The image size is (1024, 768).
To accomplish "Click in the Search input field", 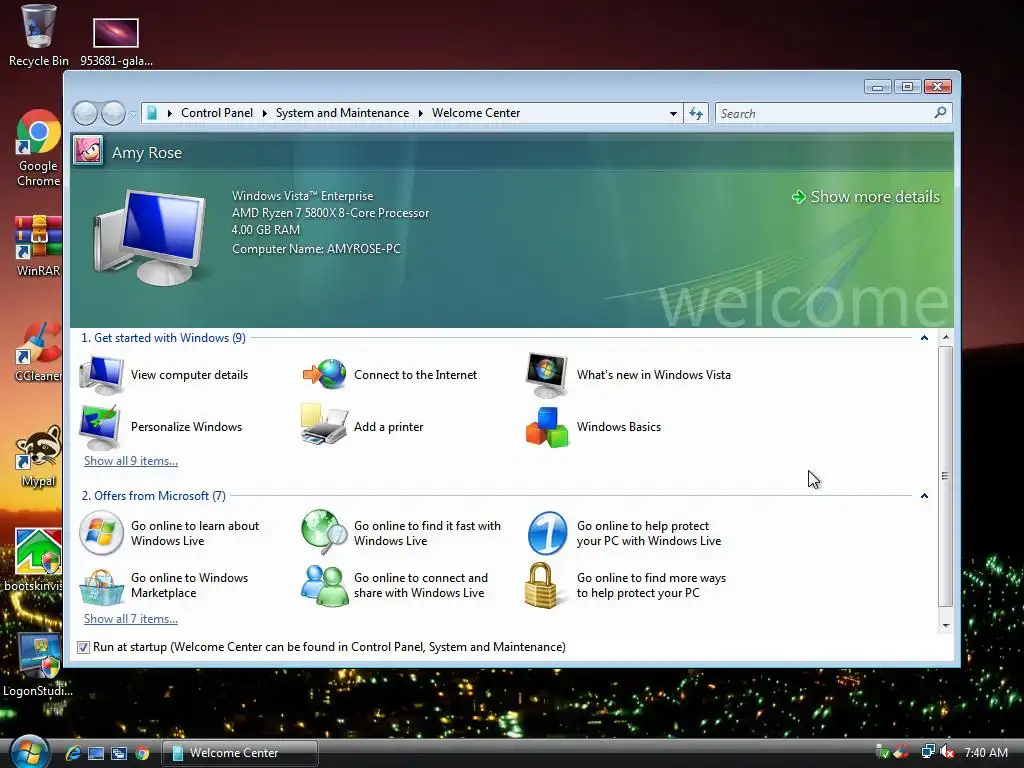I will coord(824,114).
